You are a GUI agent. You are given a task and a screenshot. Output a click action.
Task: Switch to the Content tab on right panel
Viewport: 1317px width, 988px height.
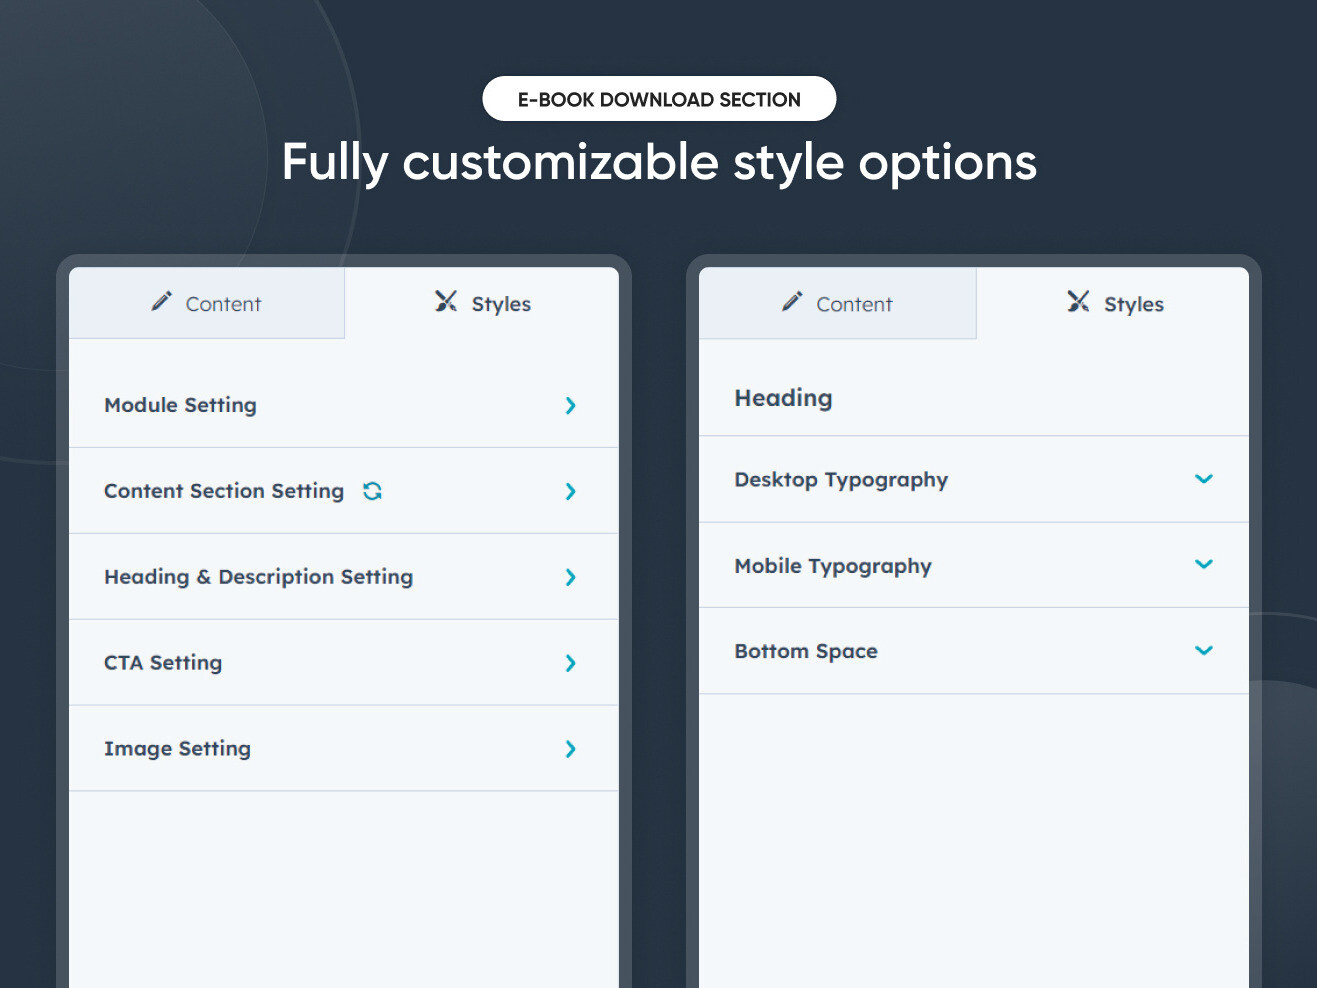tap(837, 303)
